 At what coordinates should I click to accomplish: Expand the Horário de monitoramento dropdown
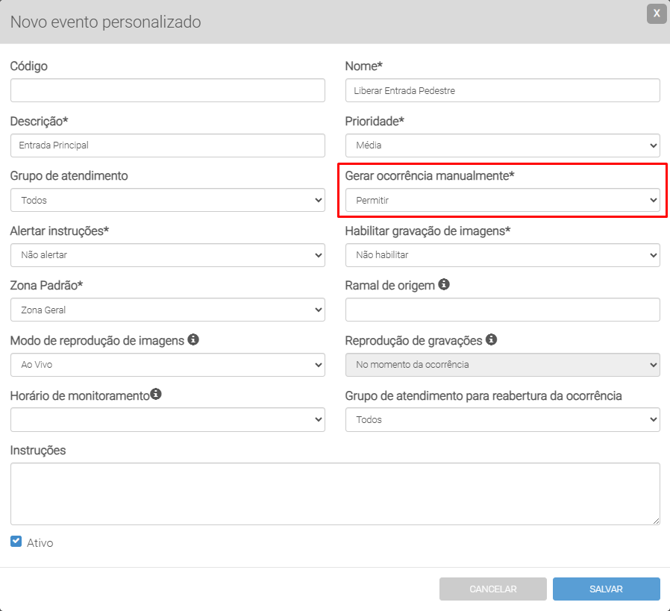tap(167, 420)
